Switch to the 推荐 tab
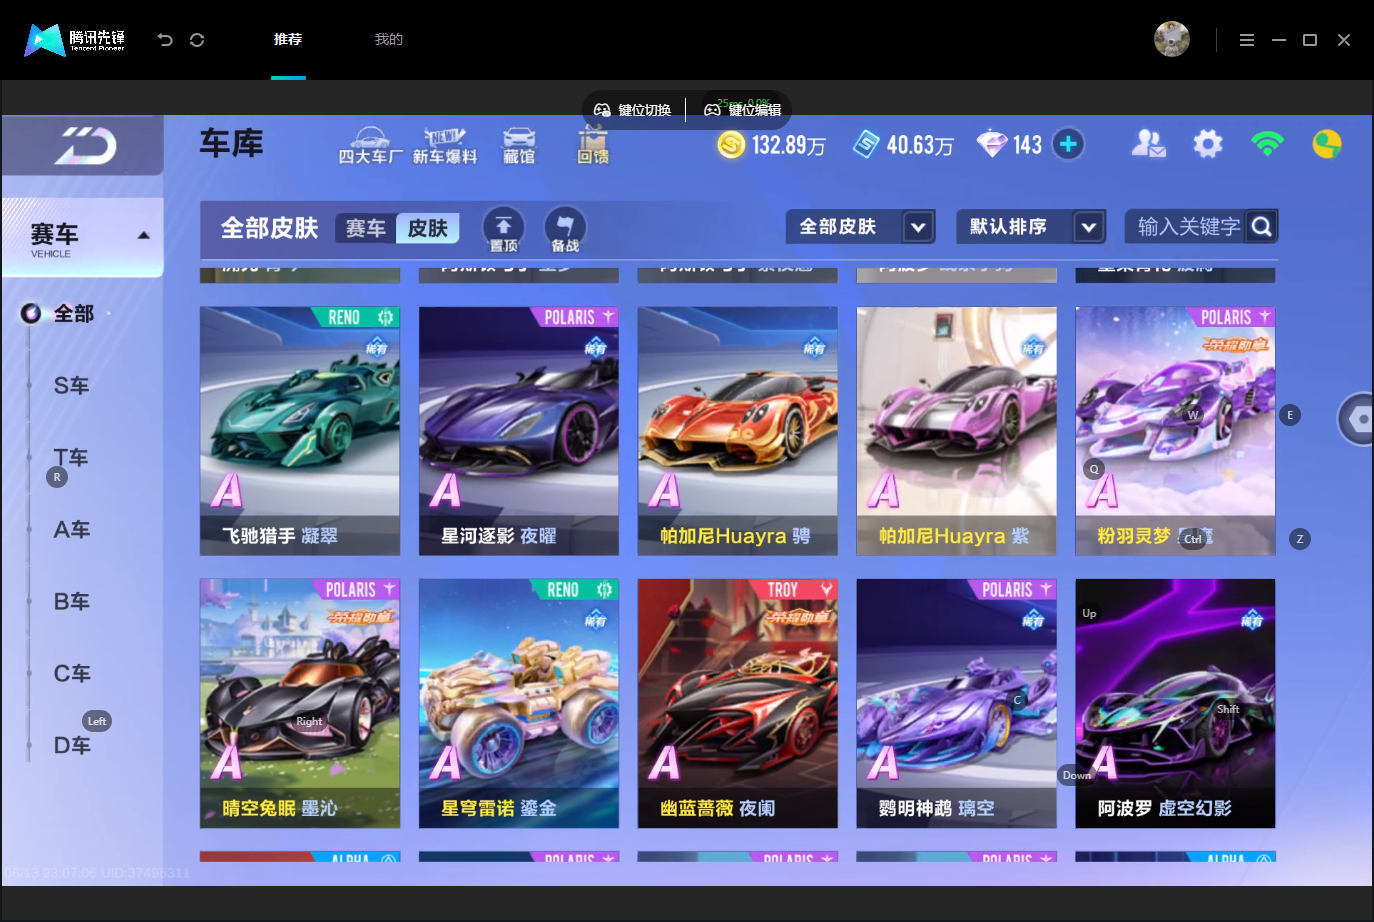 tap(288, 39)
